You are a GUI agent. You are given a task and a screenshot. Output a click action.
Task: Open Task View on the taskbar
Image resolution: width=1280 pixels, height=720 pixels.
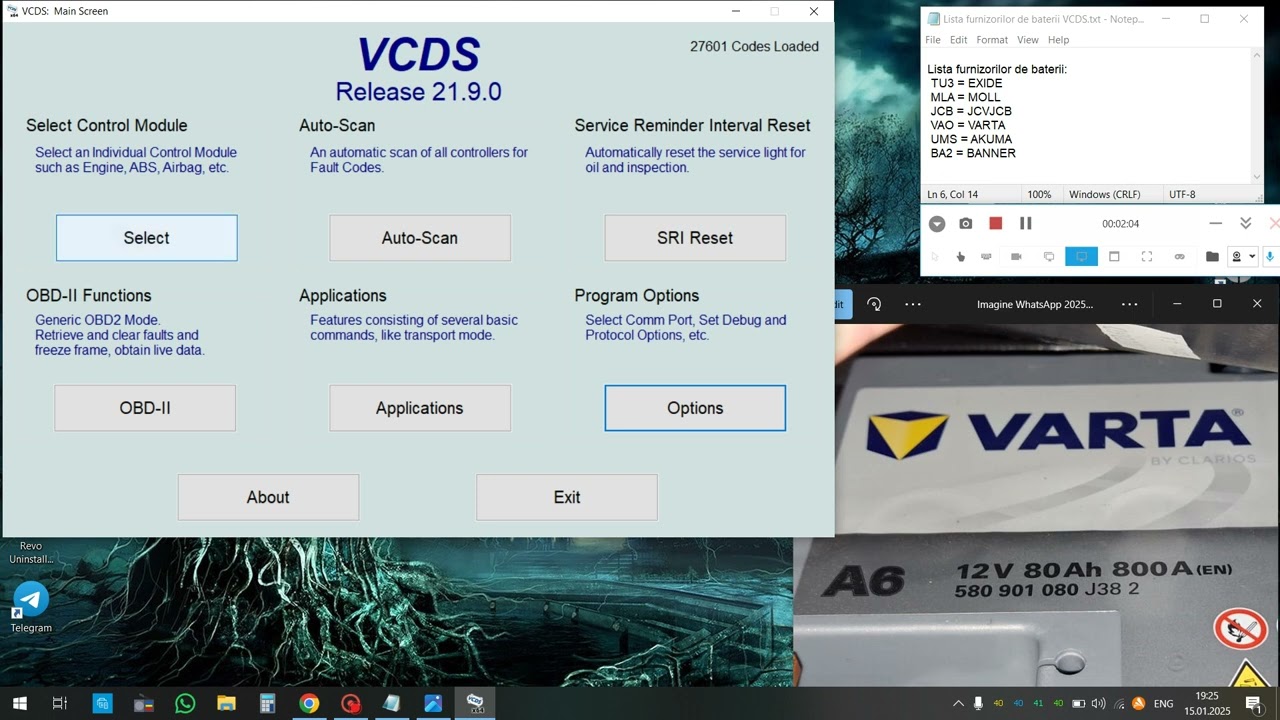60,704
